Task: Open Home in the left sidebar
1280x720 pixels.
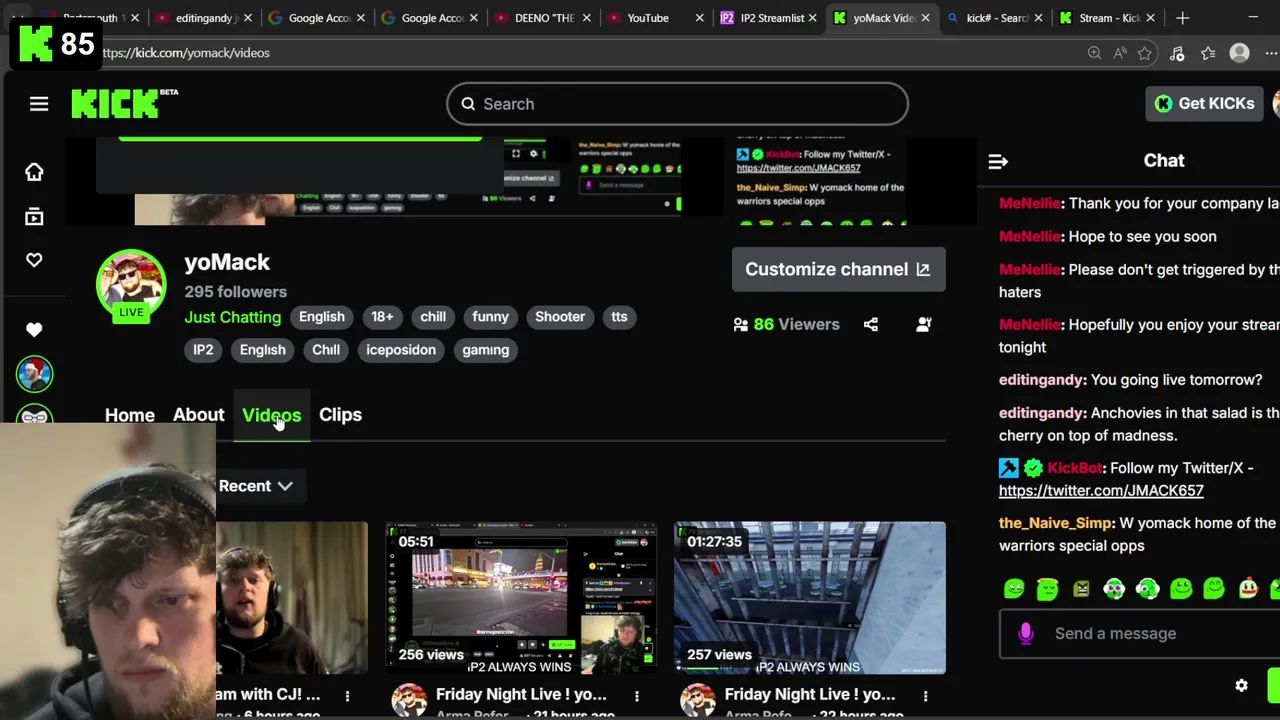Action: click(34, 172)
